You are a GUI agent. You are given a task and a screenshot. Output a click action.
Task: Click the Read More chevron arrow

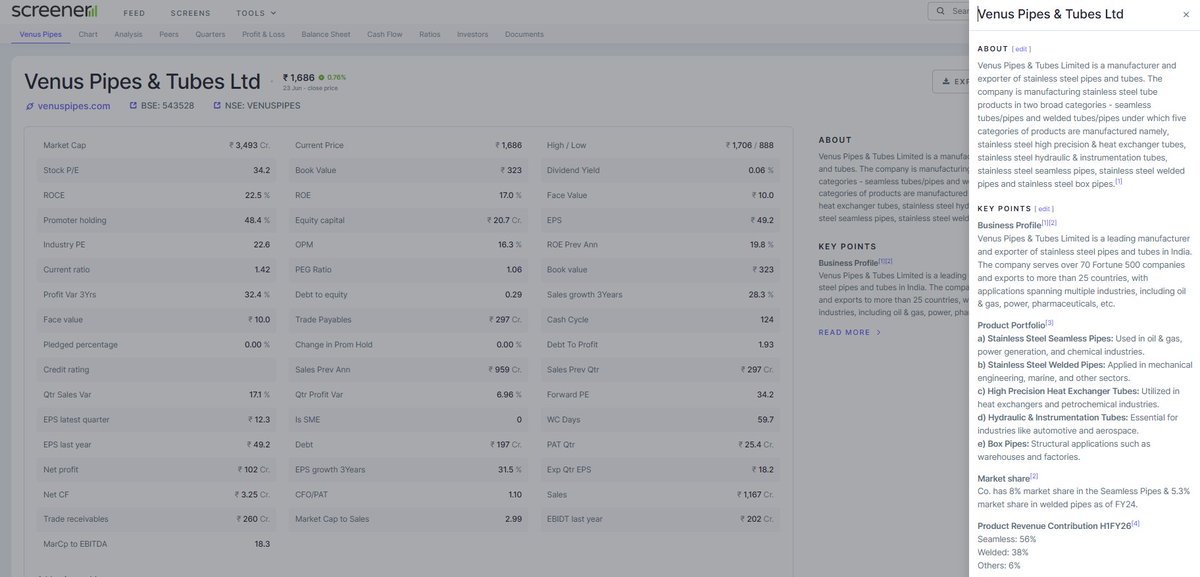tap(879, 332)
